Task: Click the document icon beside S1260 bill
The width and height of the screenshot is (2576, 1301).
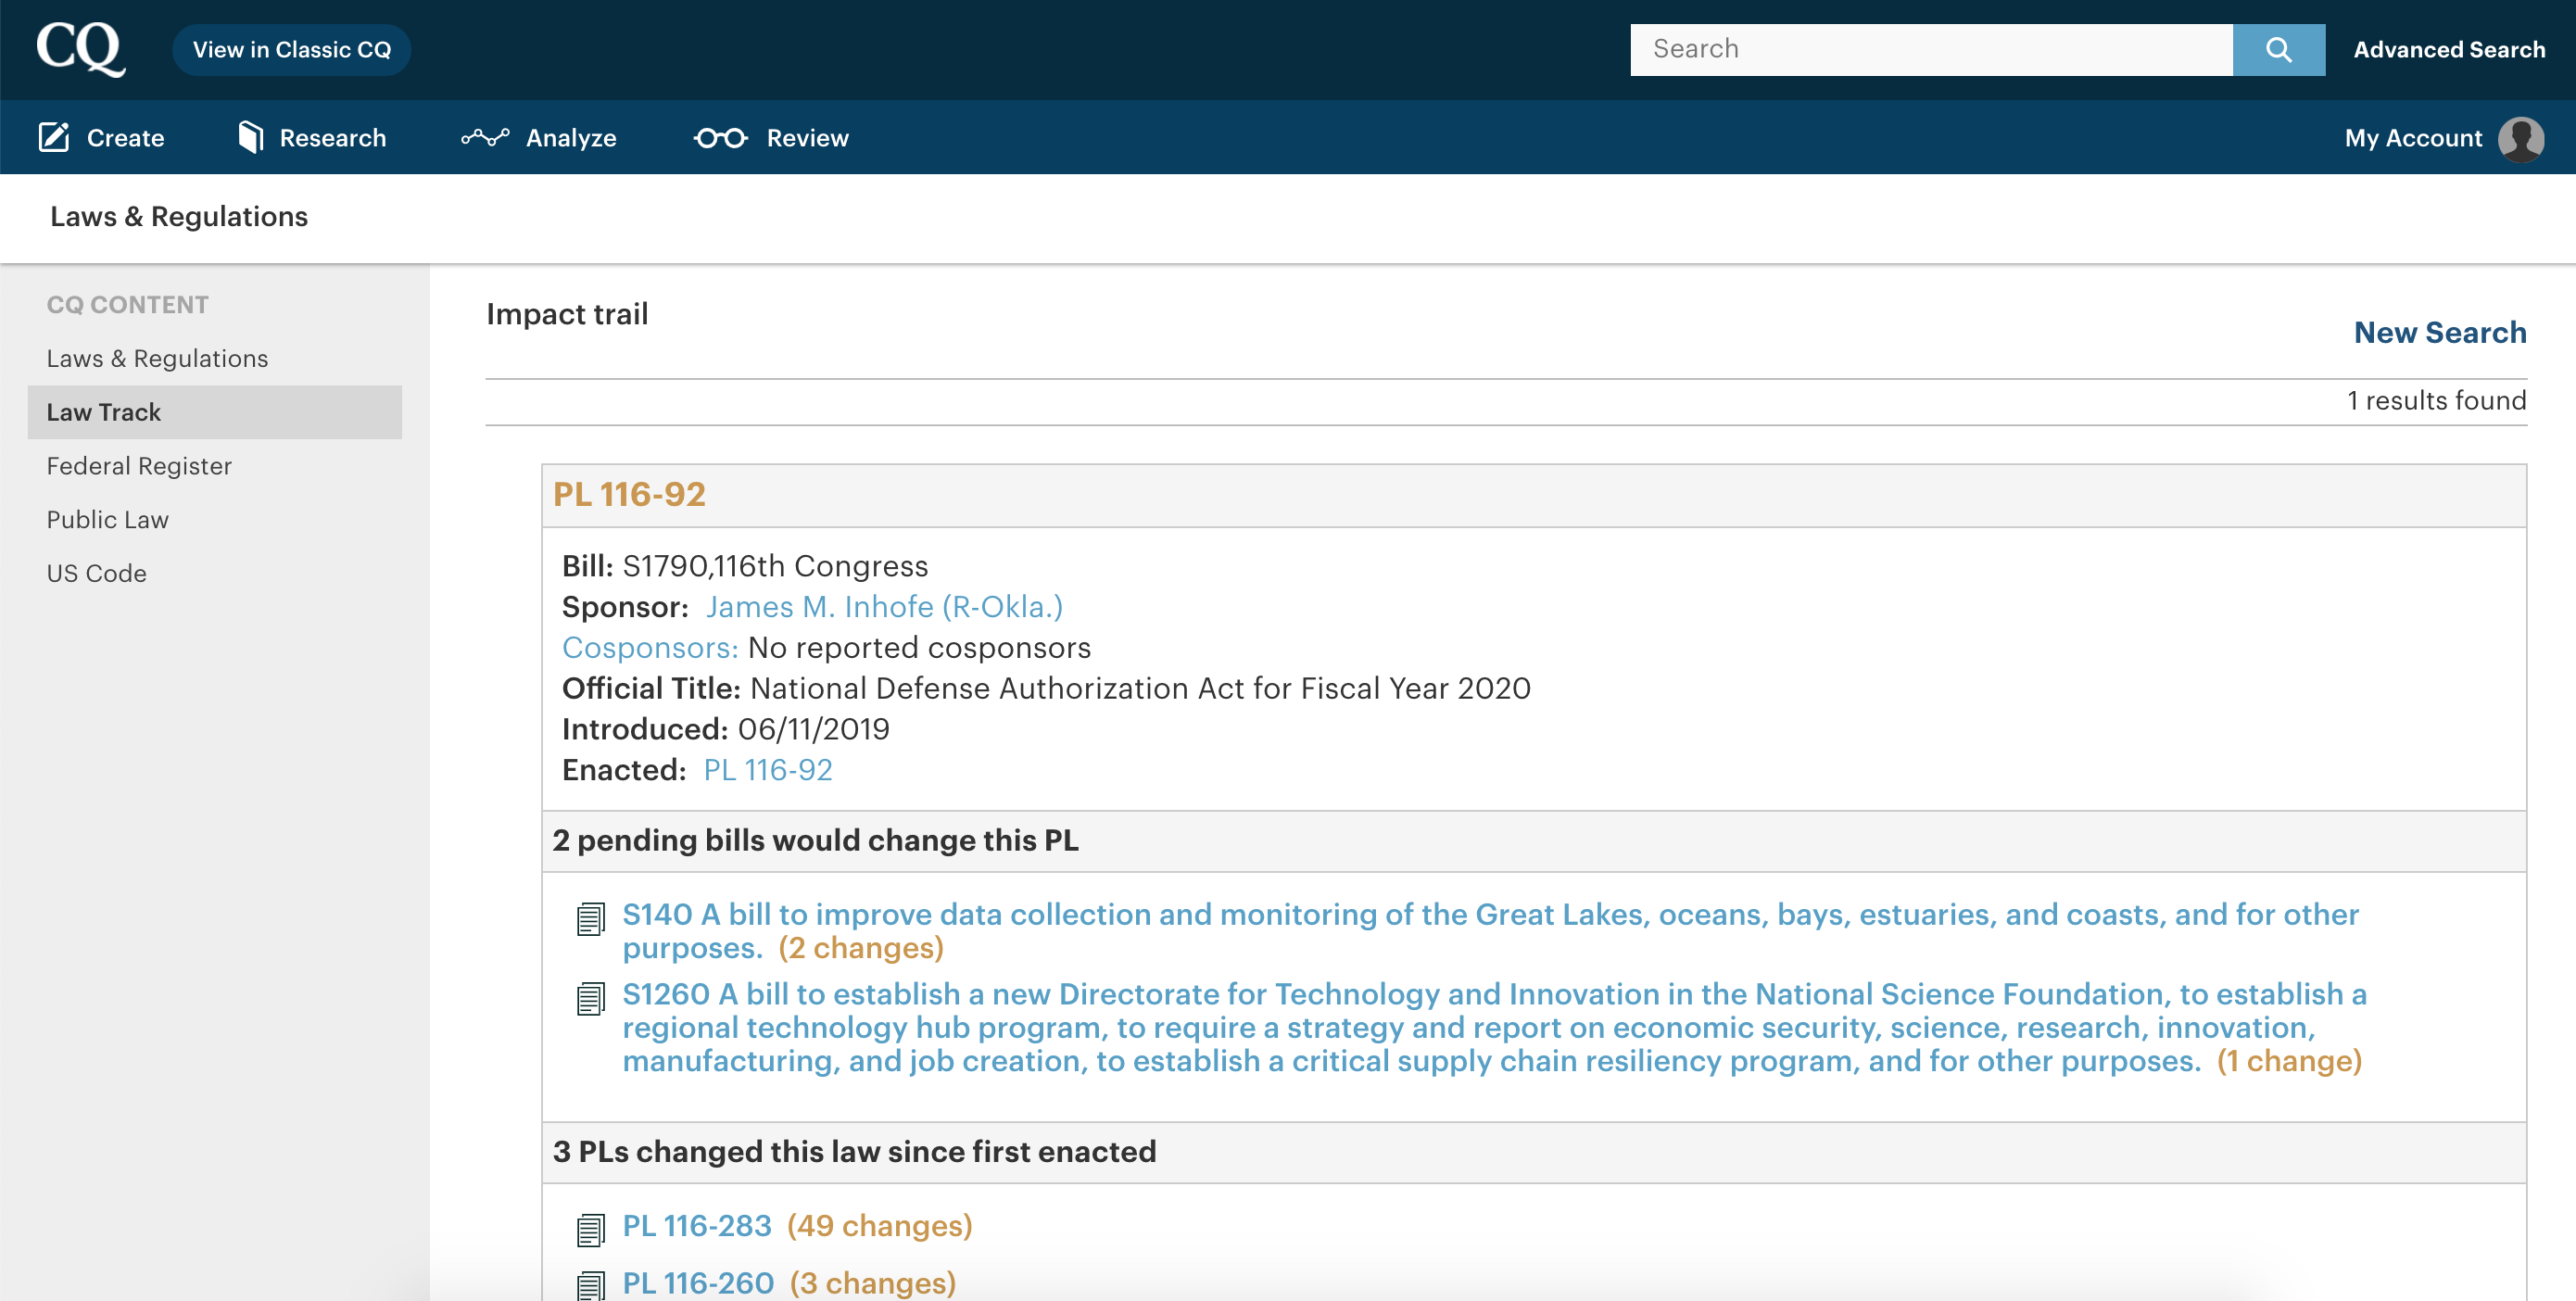Action: 591,998
